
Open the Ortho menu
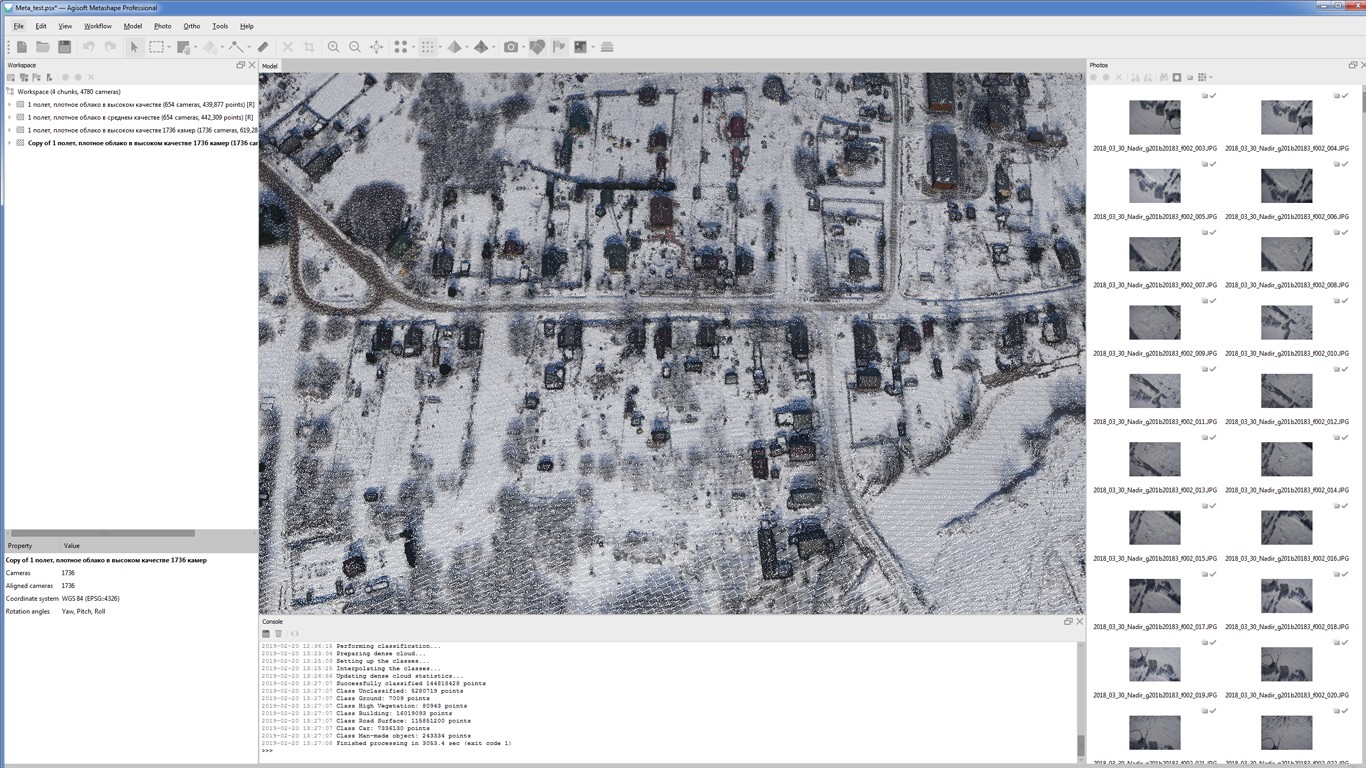coord(191,26)
